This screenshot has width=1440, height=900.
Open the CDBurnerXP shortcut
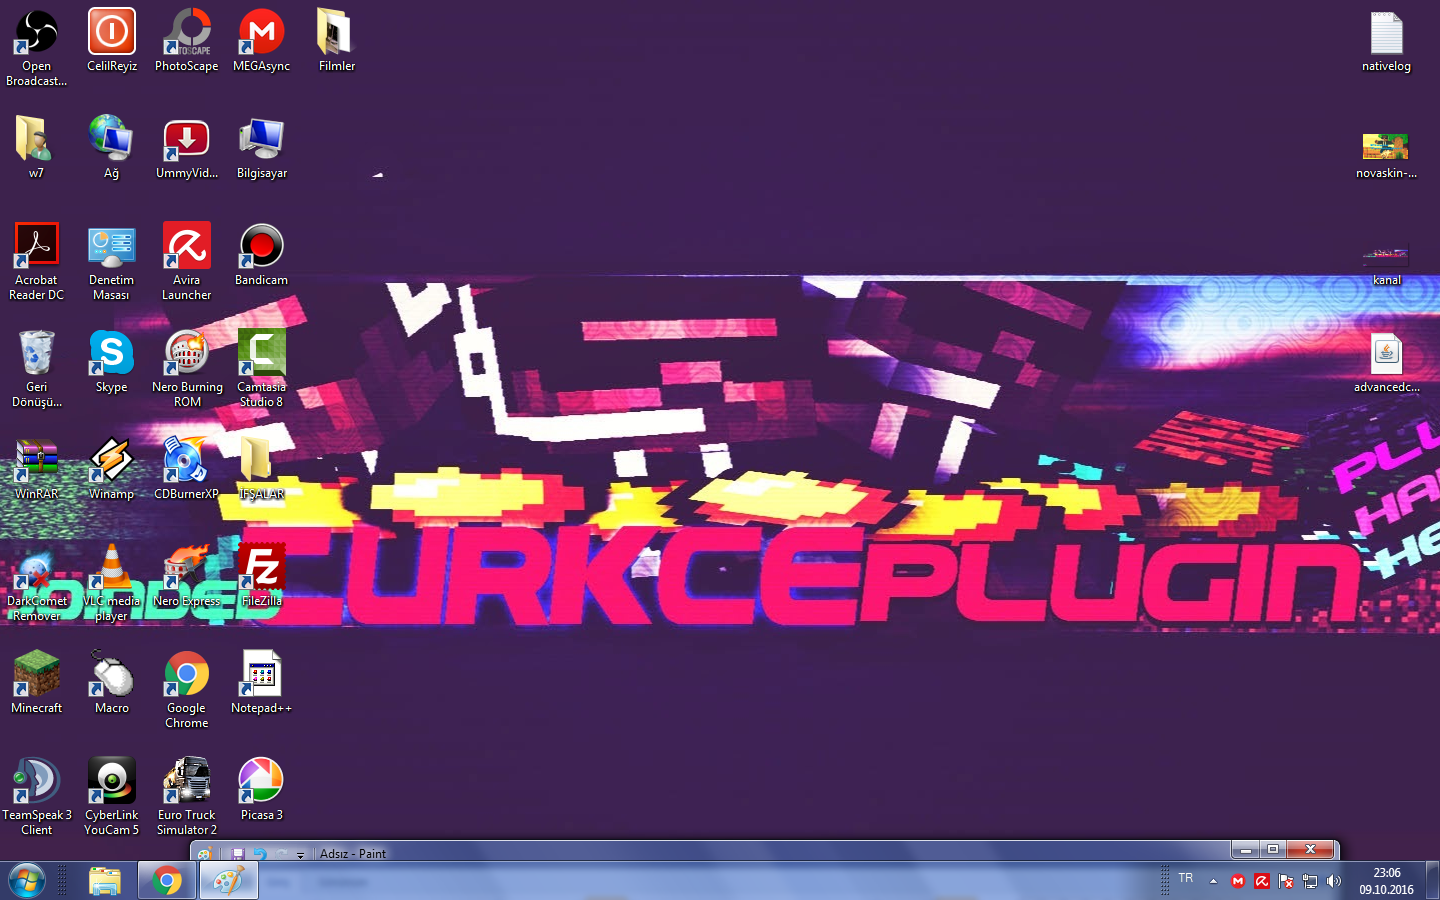[x=187, y=468]
